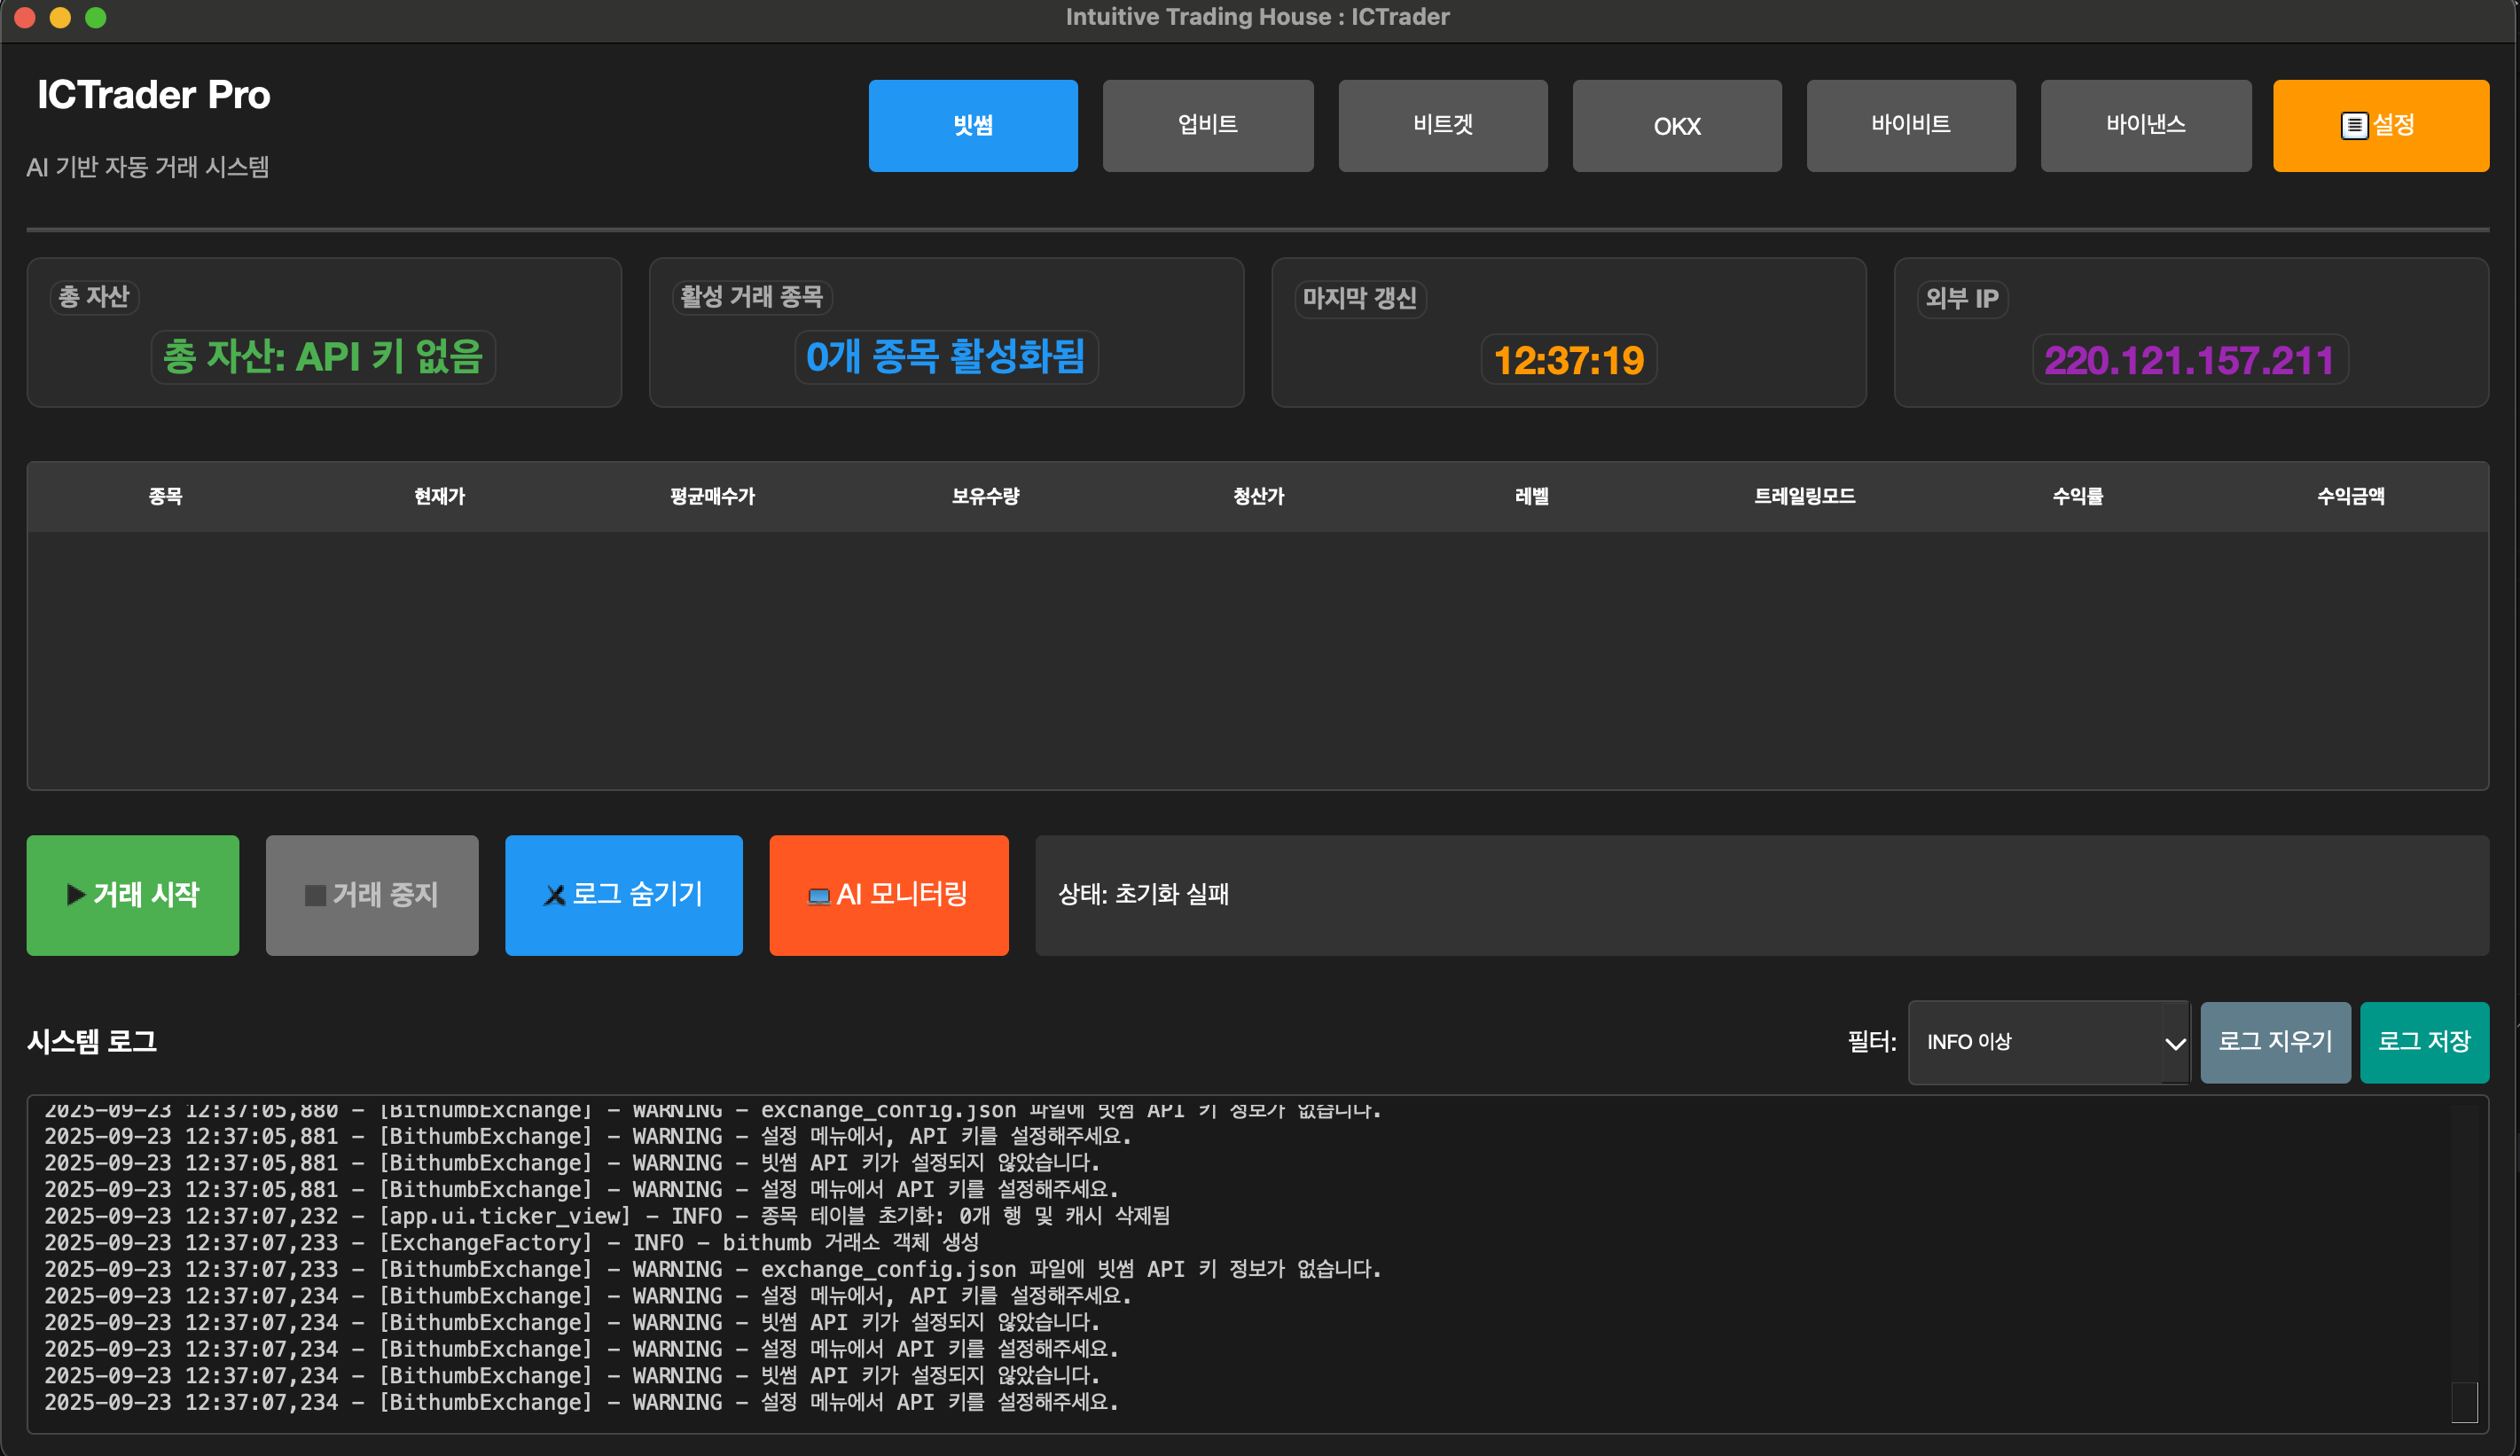Switch to the 업비트 exchange tab

tap(1207, 125)
